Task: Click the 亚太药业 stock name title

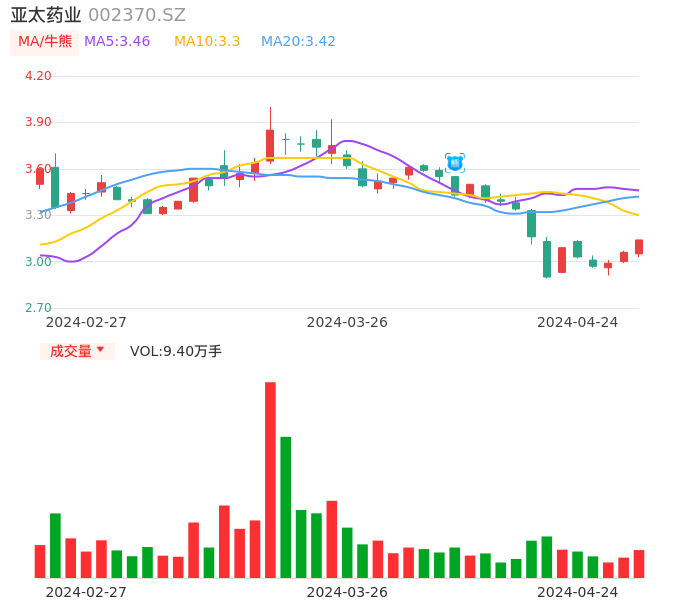Action: click(x=46, y=15)
